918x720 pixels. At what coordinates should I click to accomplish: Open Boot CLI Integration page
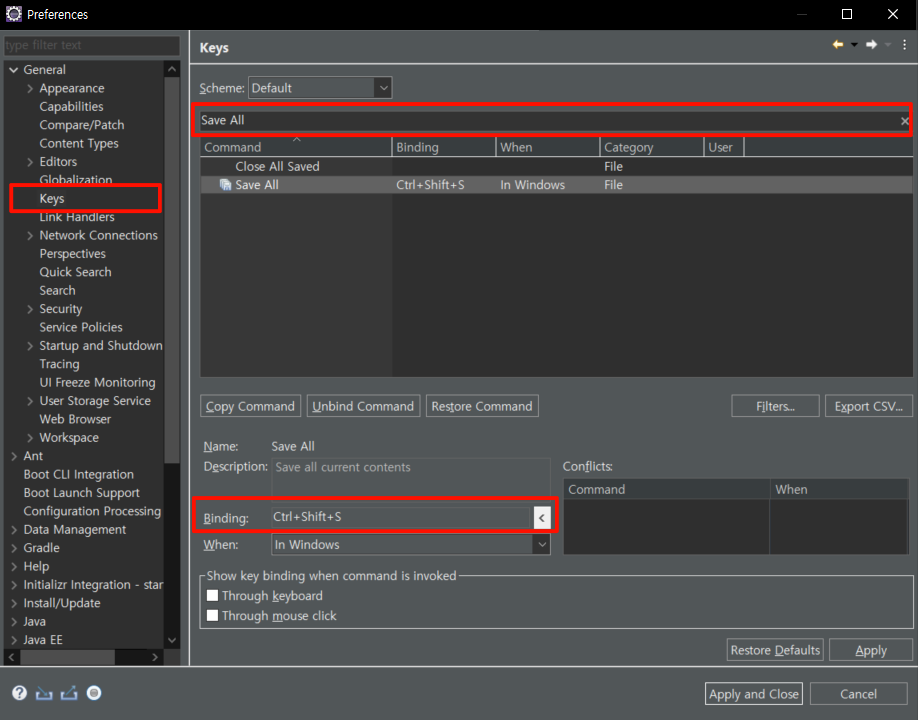point(78,474)
